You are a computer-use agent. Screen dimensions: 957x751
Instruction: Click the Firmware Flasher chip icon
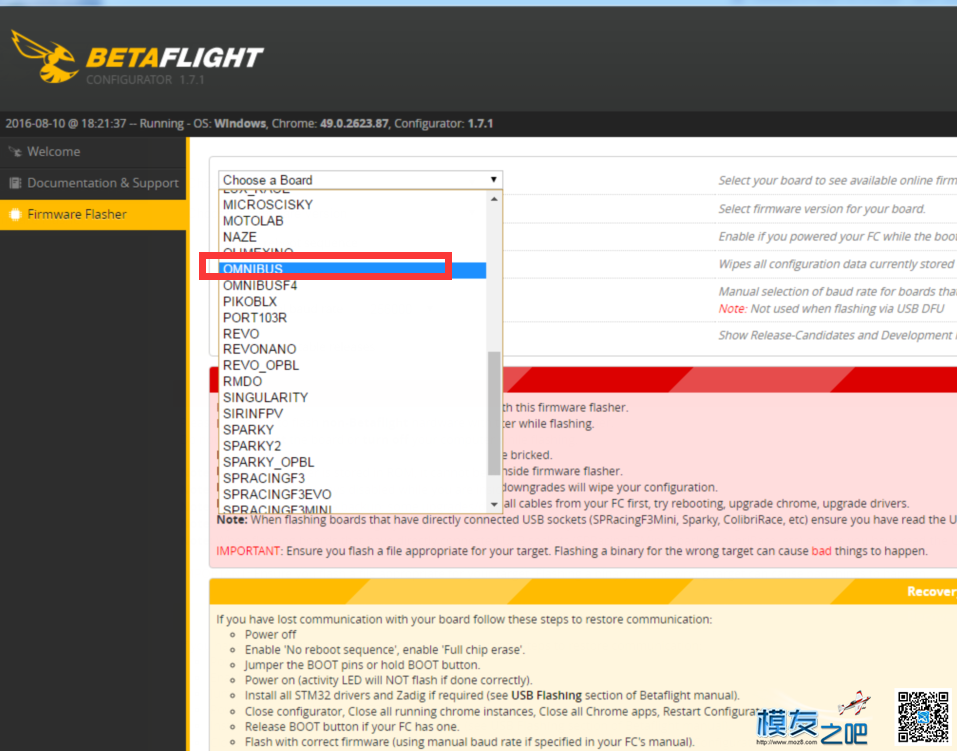click(15, 214)
